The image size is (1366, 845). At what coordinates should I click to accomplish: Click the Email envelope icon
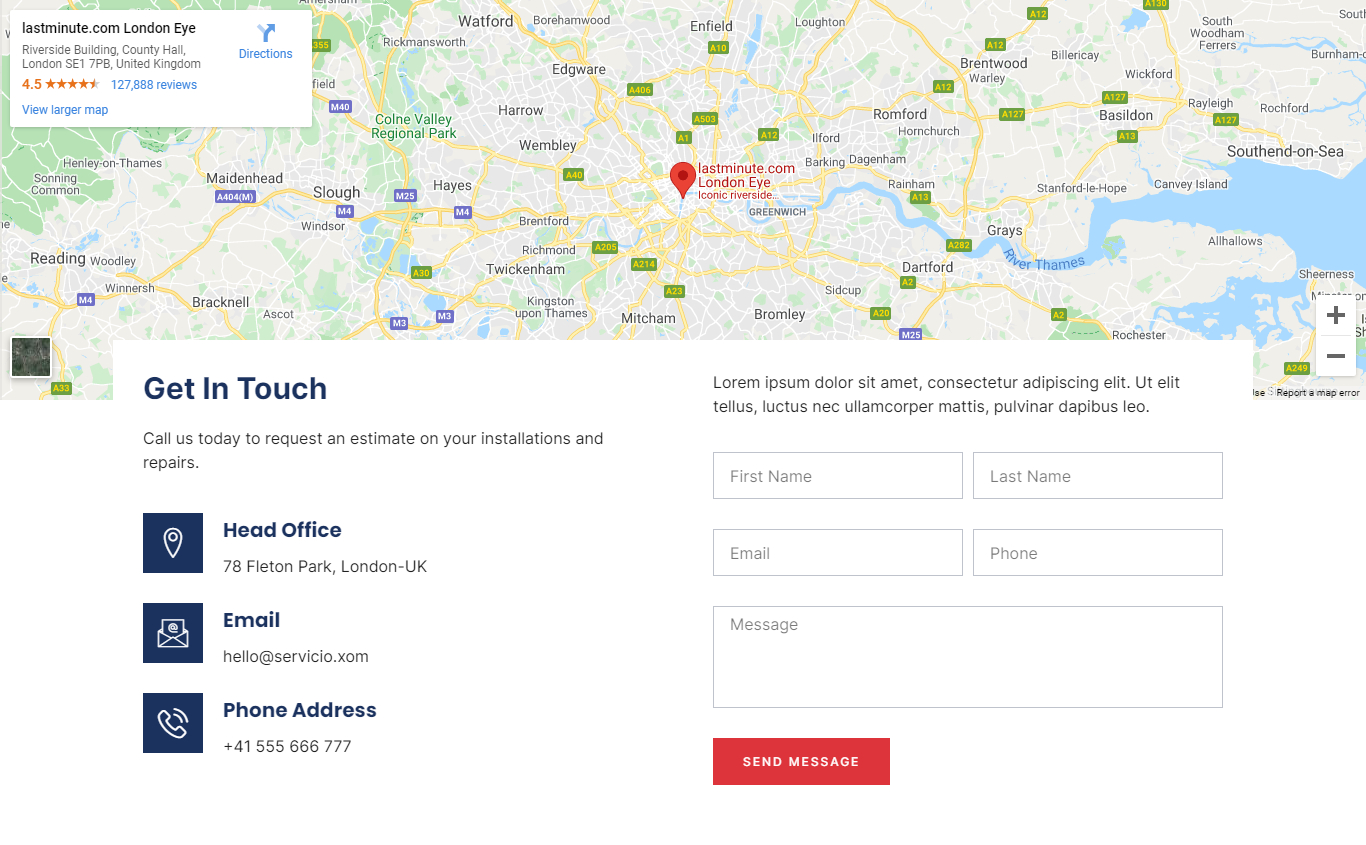(x=173, y=633)
